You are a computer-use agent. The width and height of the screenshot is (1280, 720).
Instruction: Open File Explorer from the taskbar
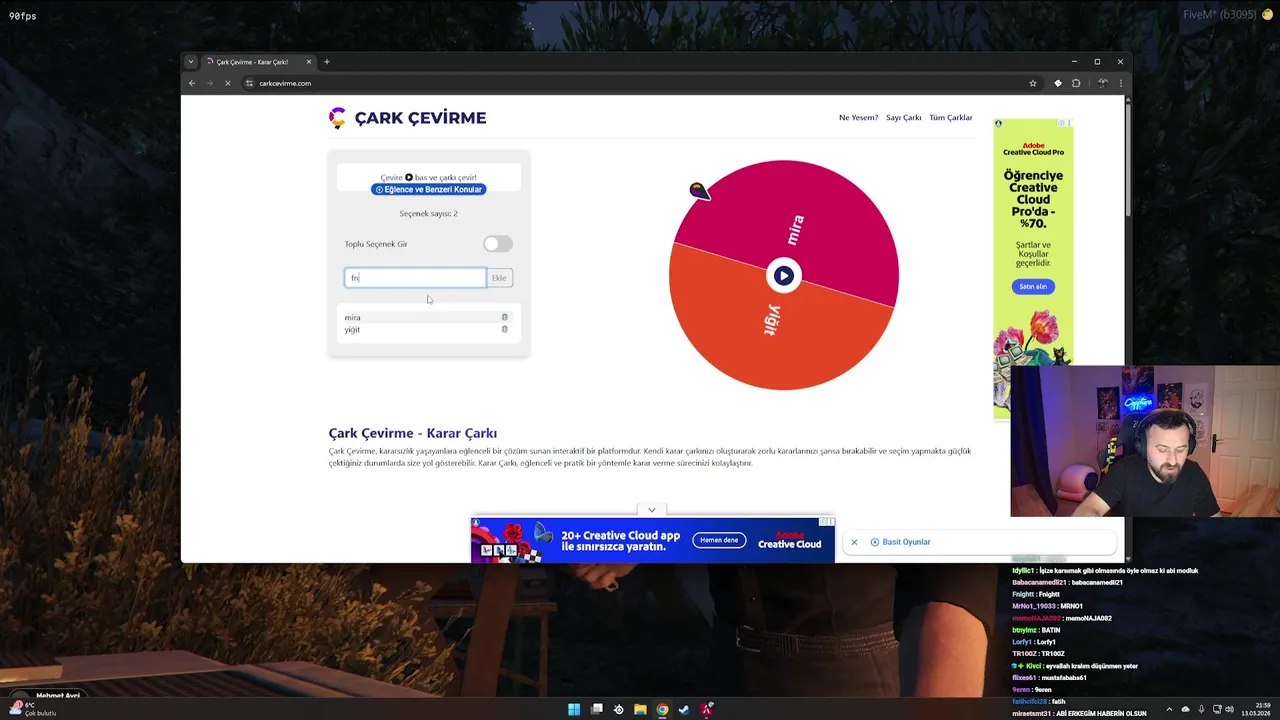coord(640,710)
